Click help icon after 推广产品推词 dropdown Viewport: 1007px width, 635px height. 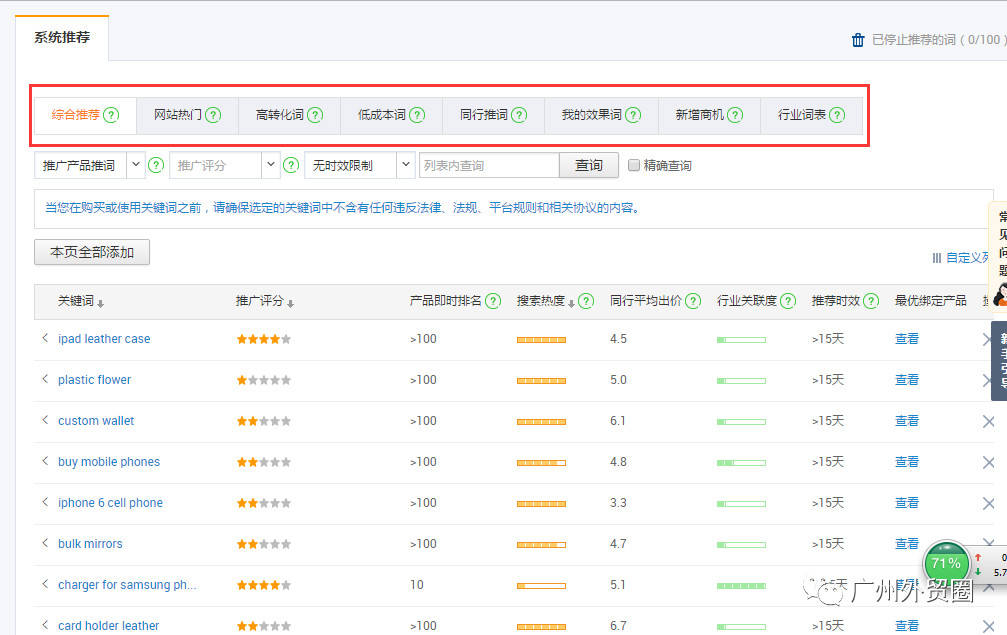coord(156,165)
